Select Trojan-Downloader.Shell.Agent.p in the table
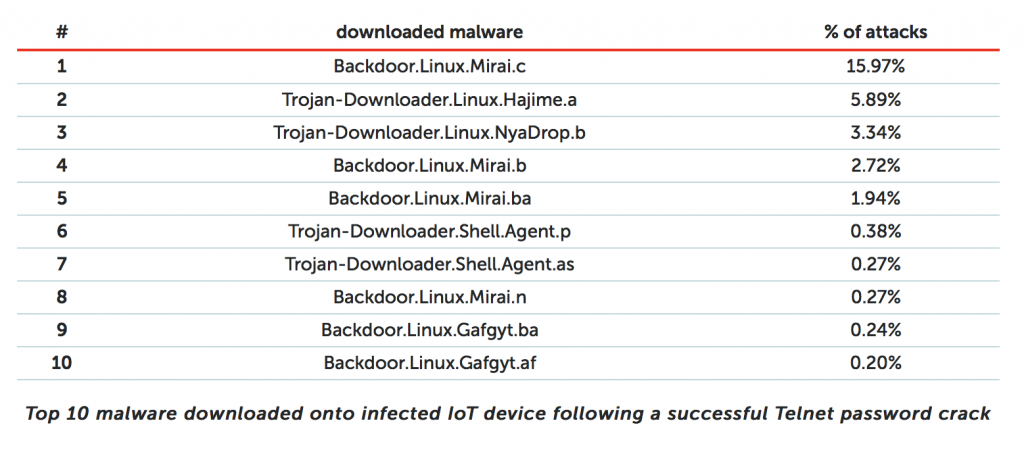 coord(429,231)
